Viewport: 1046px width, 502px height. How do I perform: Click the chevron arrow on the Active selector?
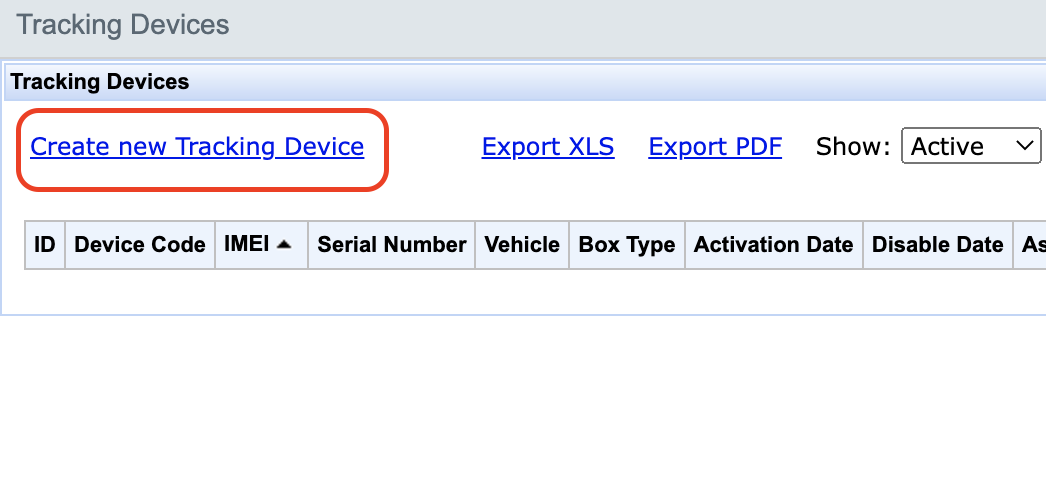click(x=1024, y=147)
